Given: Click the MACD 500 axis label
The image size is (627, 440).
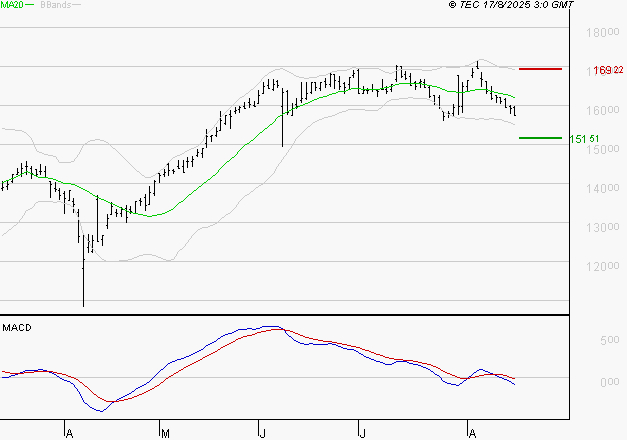Looking at the screenshot, I should (610, 340).
